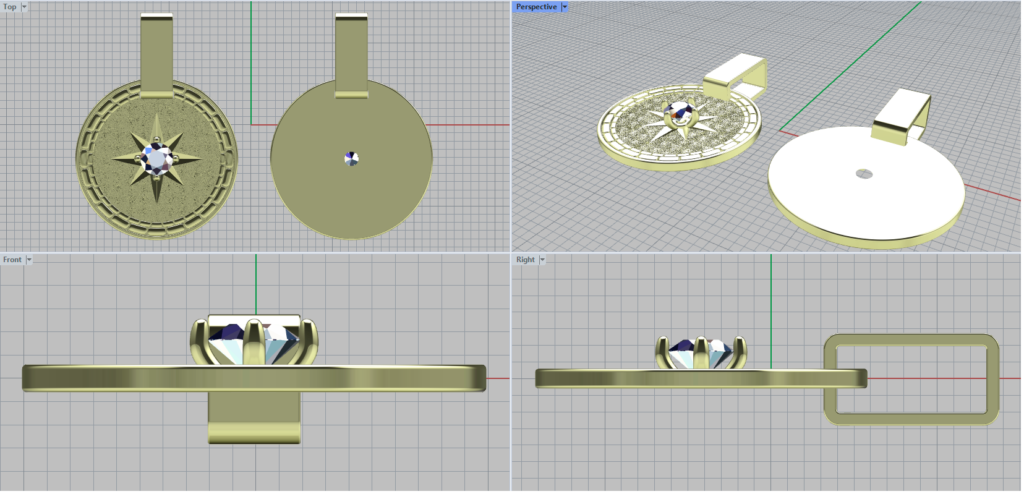Select the compass star gemstone in Top view
This screenshot has width=1024, height=494.
[x=157, y=157]
